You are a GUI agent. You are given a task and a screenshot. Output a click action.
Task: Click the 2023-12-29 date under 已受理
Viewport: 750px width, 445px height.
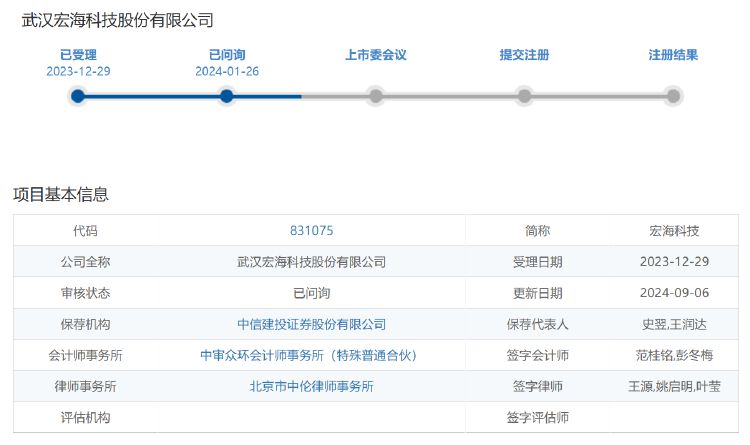coord(78,71)
